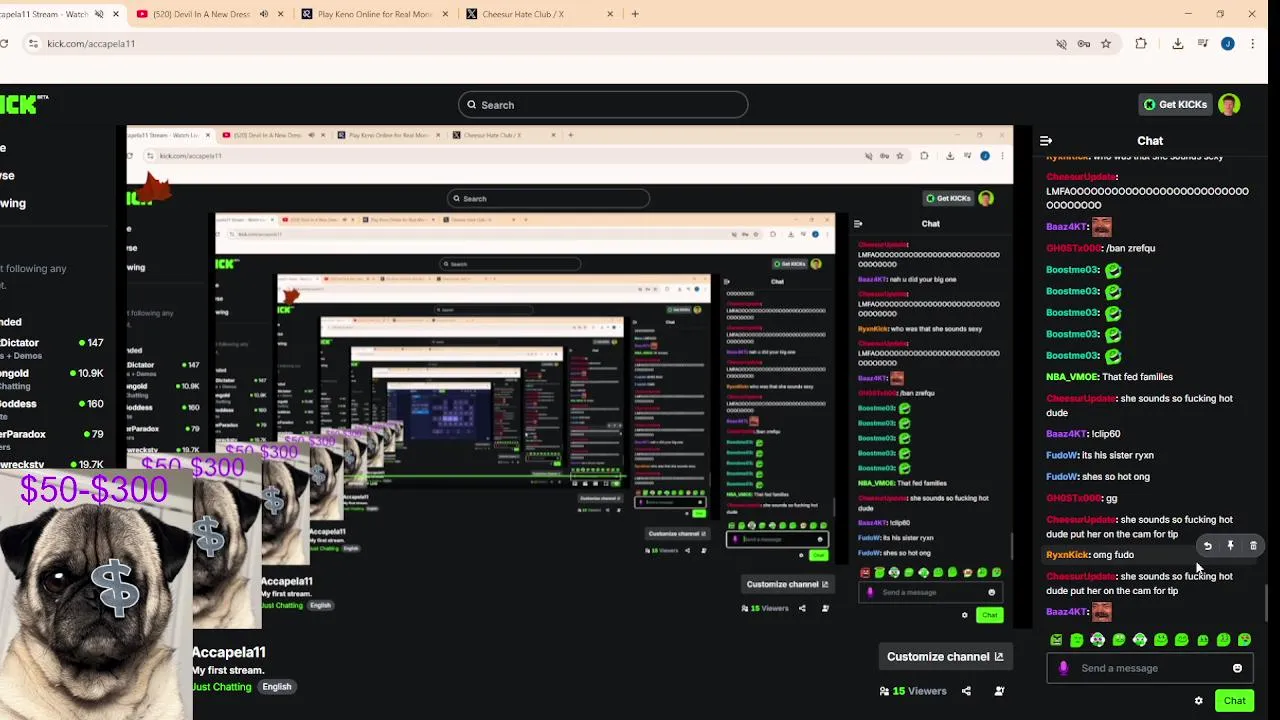Click the first angry green emote in quick bar
The height and width of the screenshot is (720, 1280).
1056,640
